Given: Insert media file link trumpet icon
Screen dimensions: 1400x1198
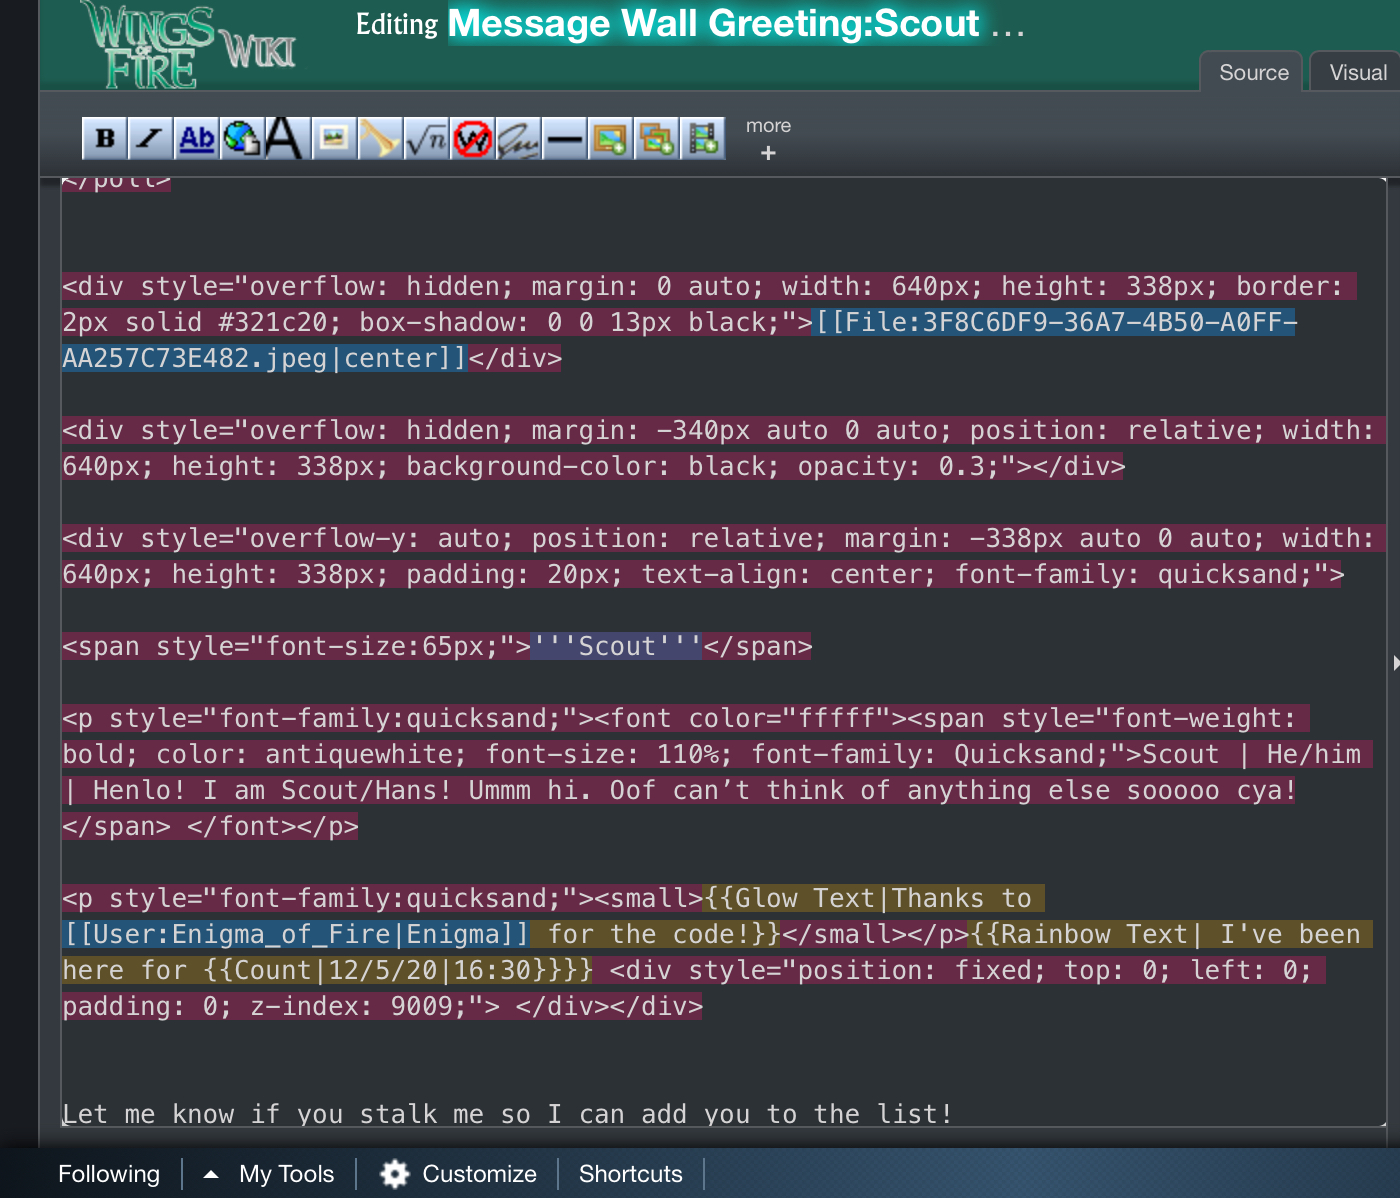Looking at the screenshot, I should [380, 139].
